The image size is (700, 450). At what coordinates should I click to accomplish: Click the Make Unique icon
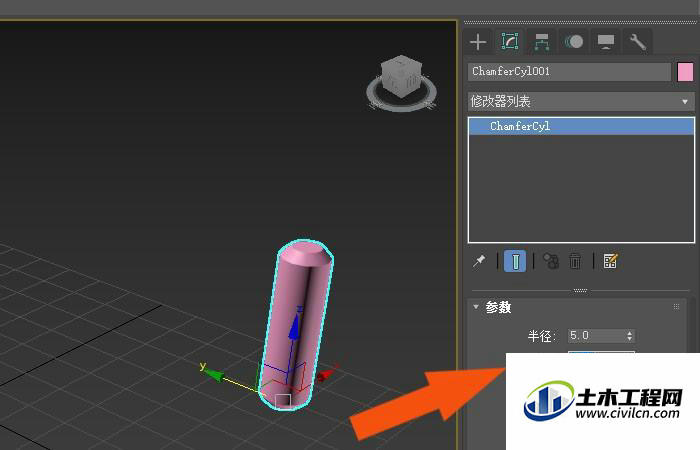tap(551, 261)
